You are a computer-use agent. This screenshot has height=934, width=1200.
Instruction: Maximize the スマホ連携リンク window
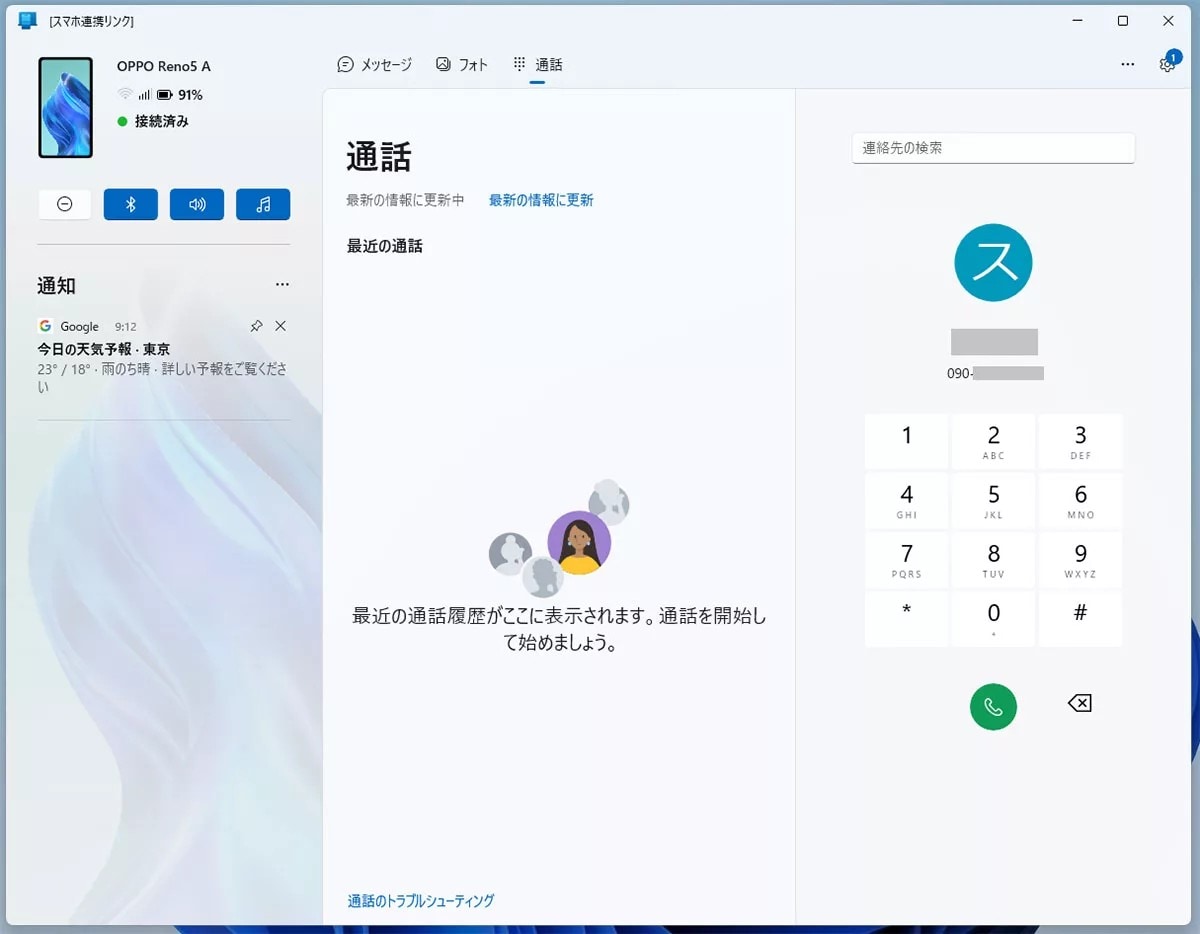pos(1123,21)
